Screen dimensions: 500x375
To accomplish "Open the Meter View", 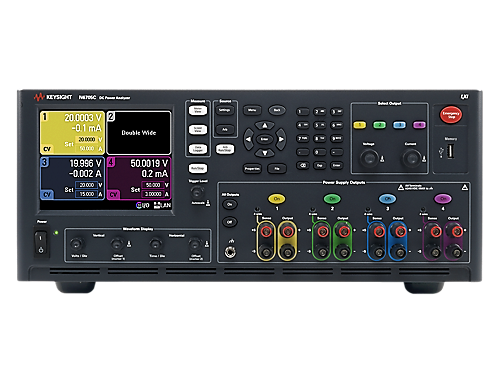I will click(x=198, y=110).
